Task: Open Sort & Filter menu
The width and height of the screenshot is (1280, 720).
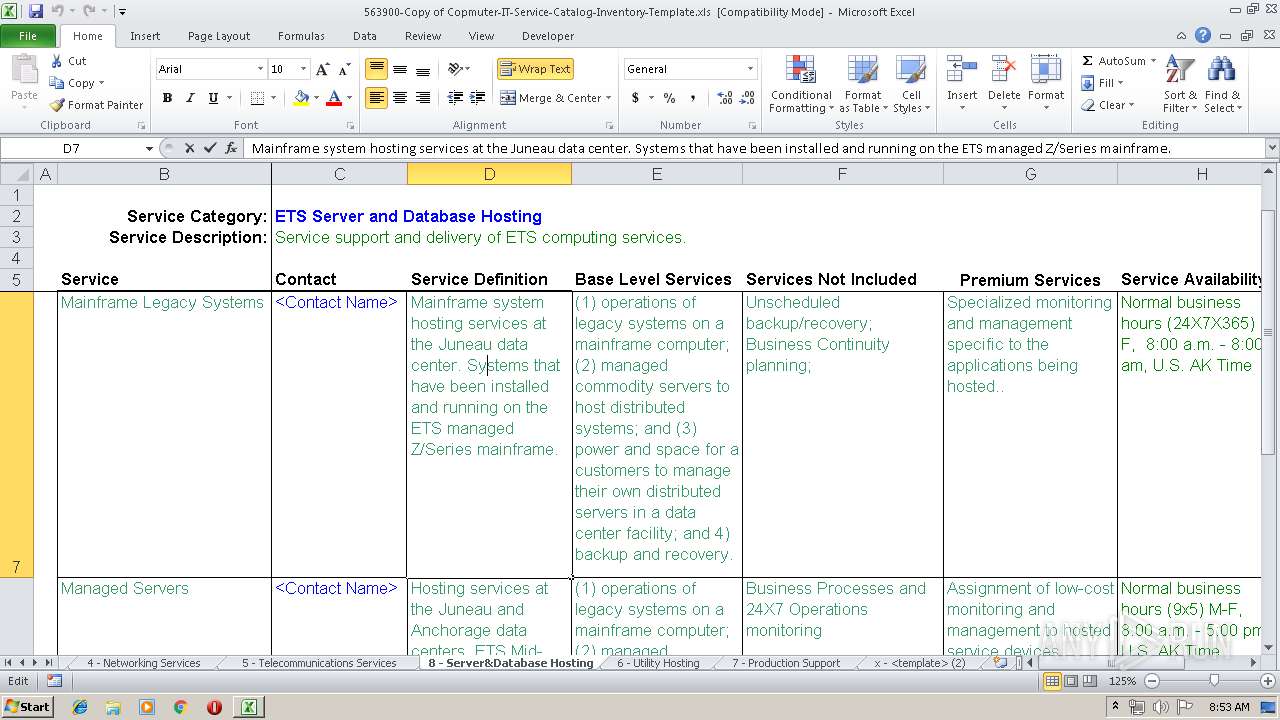Action: [1180, 85]
